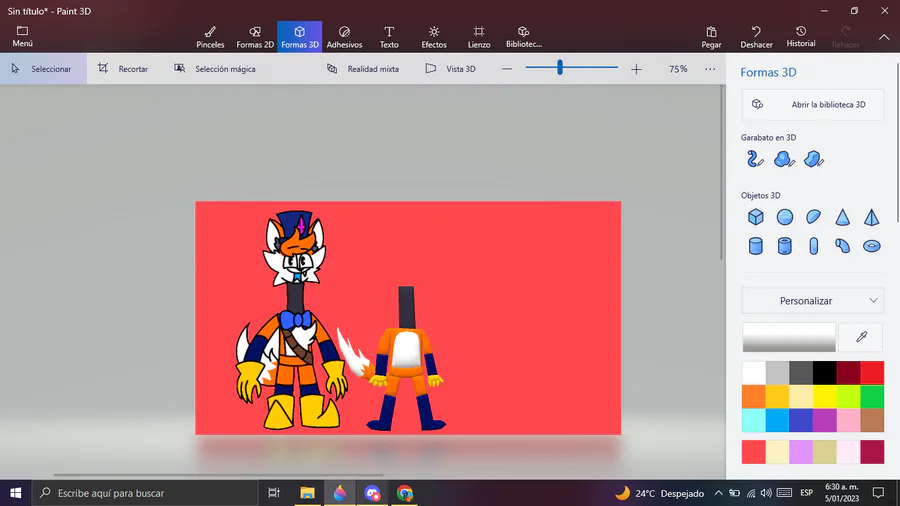The height and width of the screenshot is (506, 900).
Task: Open the Adhesivos tab
Action: coord(344,37)
